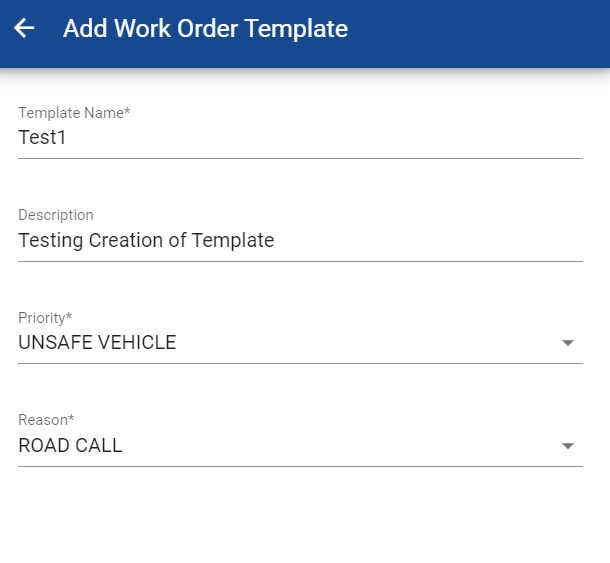Click the Priority* field label
This screenshot has width=610, height=563.
click(45, 318)
